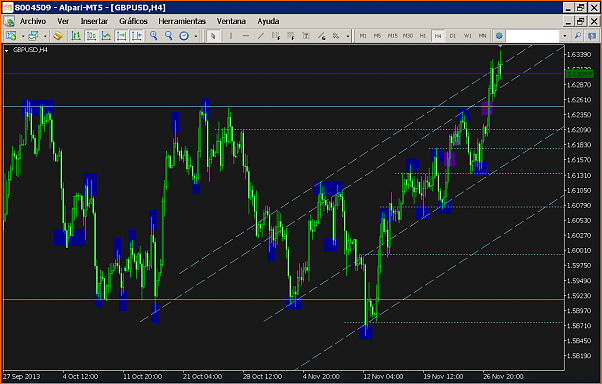Click the GBPUSD,H4 chart title label
The width and height of the screenshot is (602, 384).
[30, 50]
